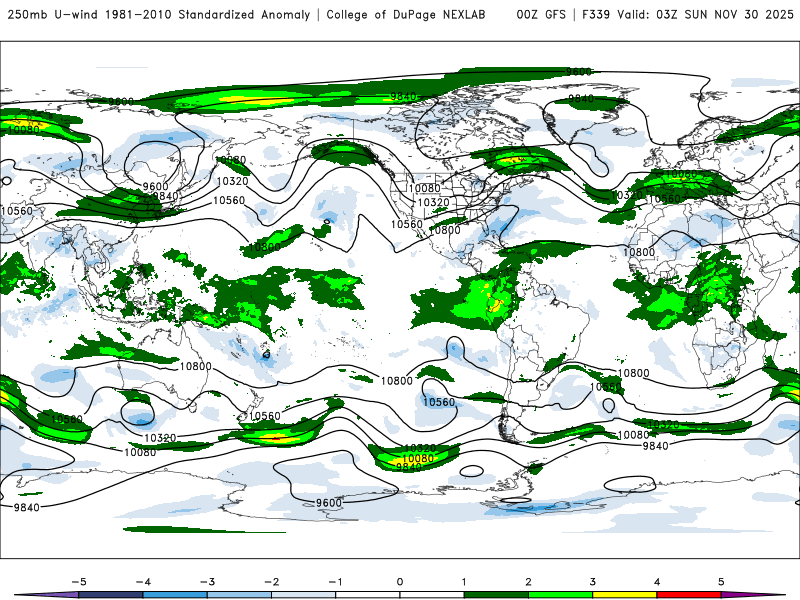This screenshot has width=800, height=600.
Task: Click the '5' colorbar tick label
Action: (x=721, y=582)
